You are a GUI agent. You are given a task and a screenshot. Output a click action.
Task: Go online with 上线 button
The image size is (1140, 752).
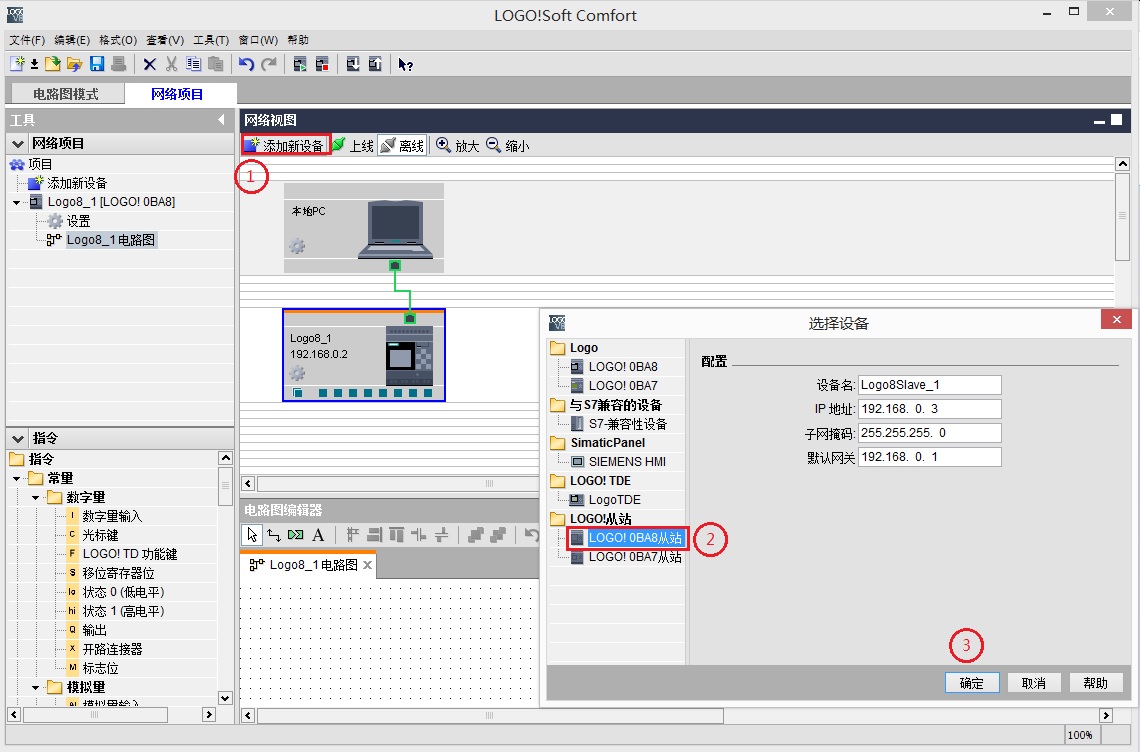tap(353, 145)
